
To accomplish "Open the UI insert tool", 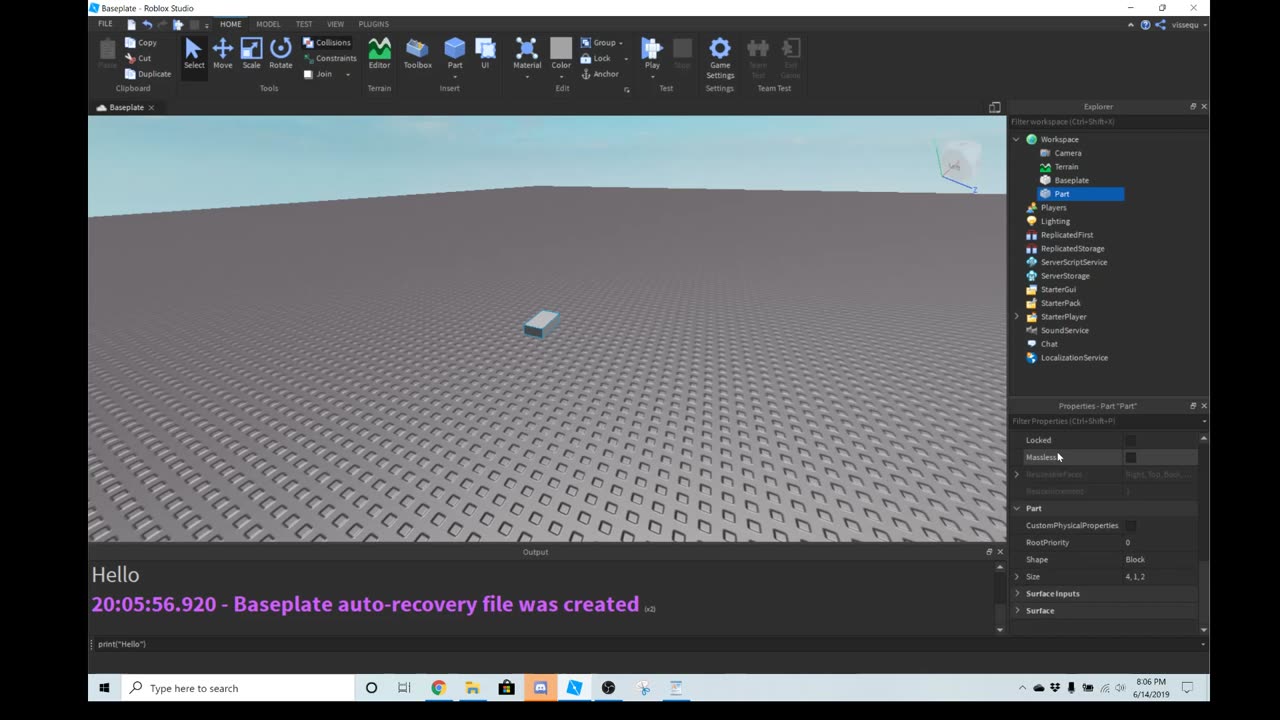I will [x=485, y=54].
